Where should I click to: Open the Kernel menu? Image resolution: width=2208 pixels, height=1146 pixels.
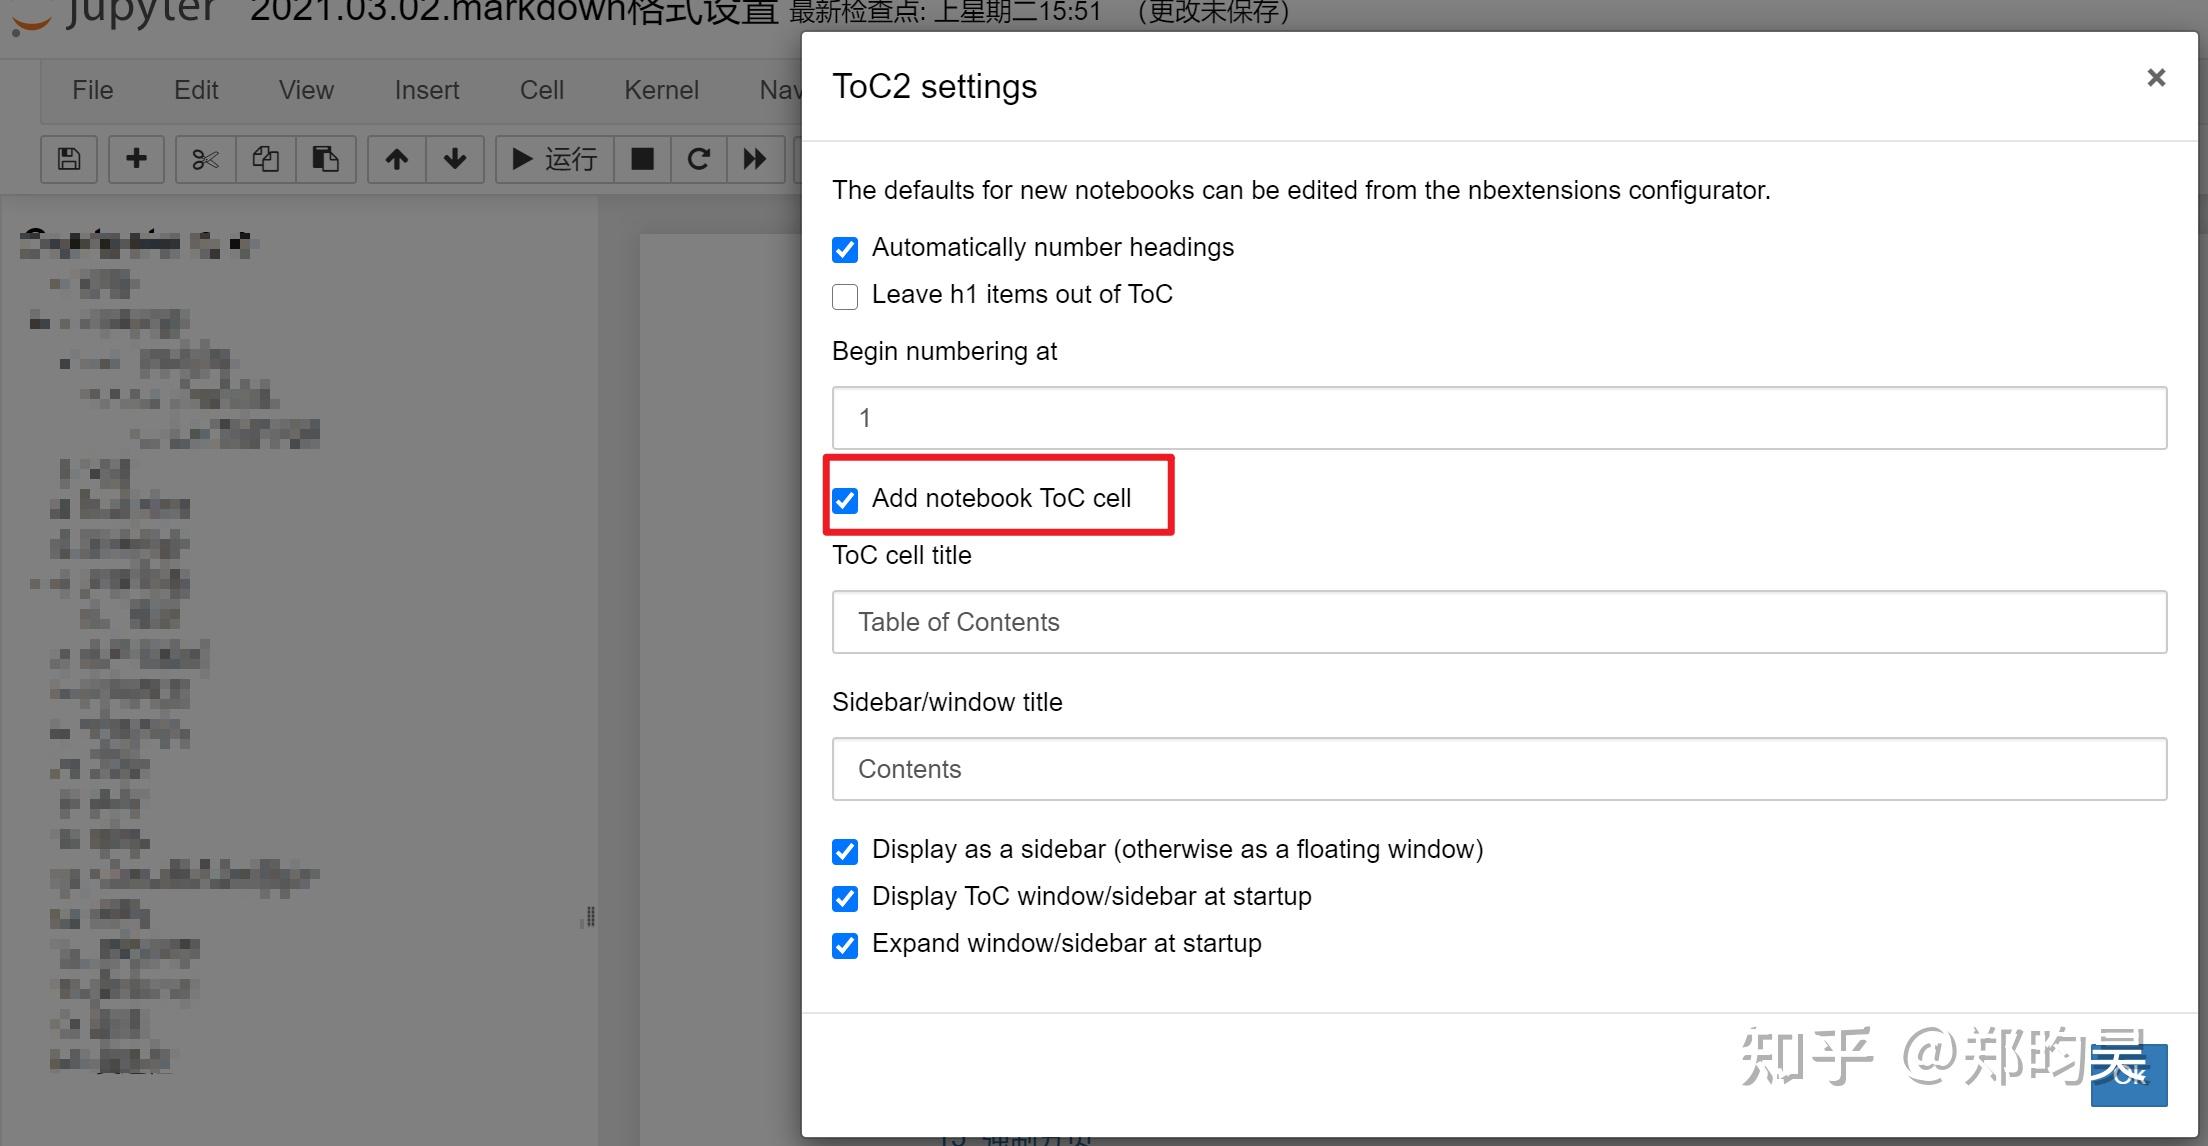[661, 90]
